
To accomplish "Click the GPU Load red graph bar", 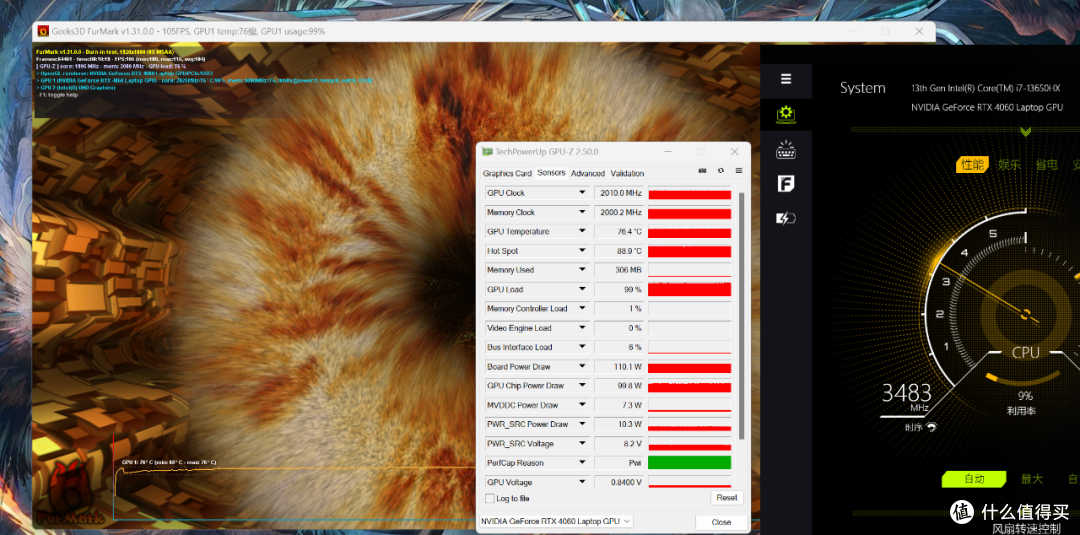I will pos(689,289).
